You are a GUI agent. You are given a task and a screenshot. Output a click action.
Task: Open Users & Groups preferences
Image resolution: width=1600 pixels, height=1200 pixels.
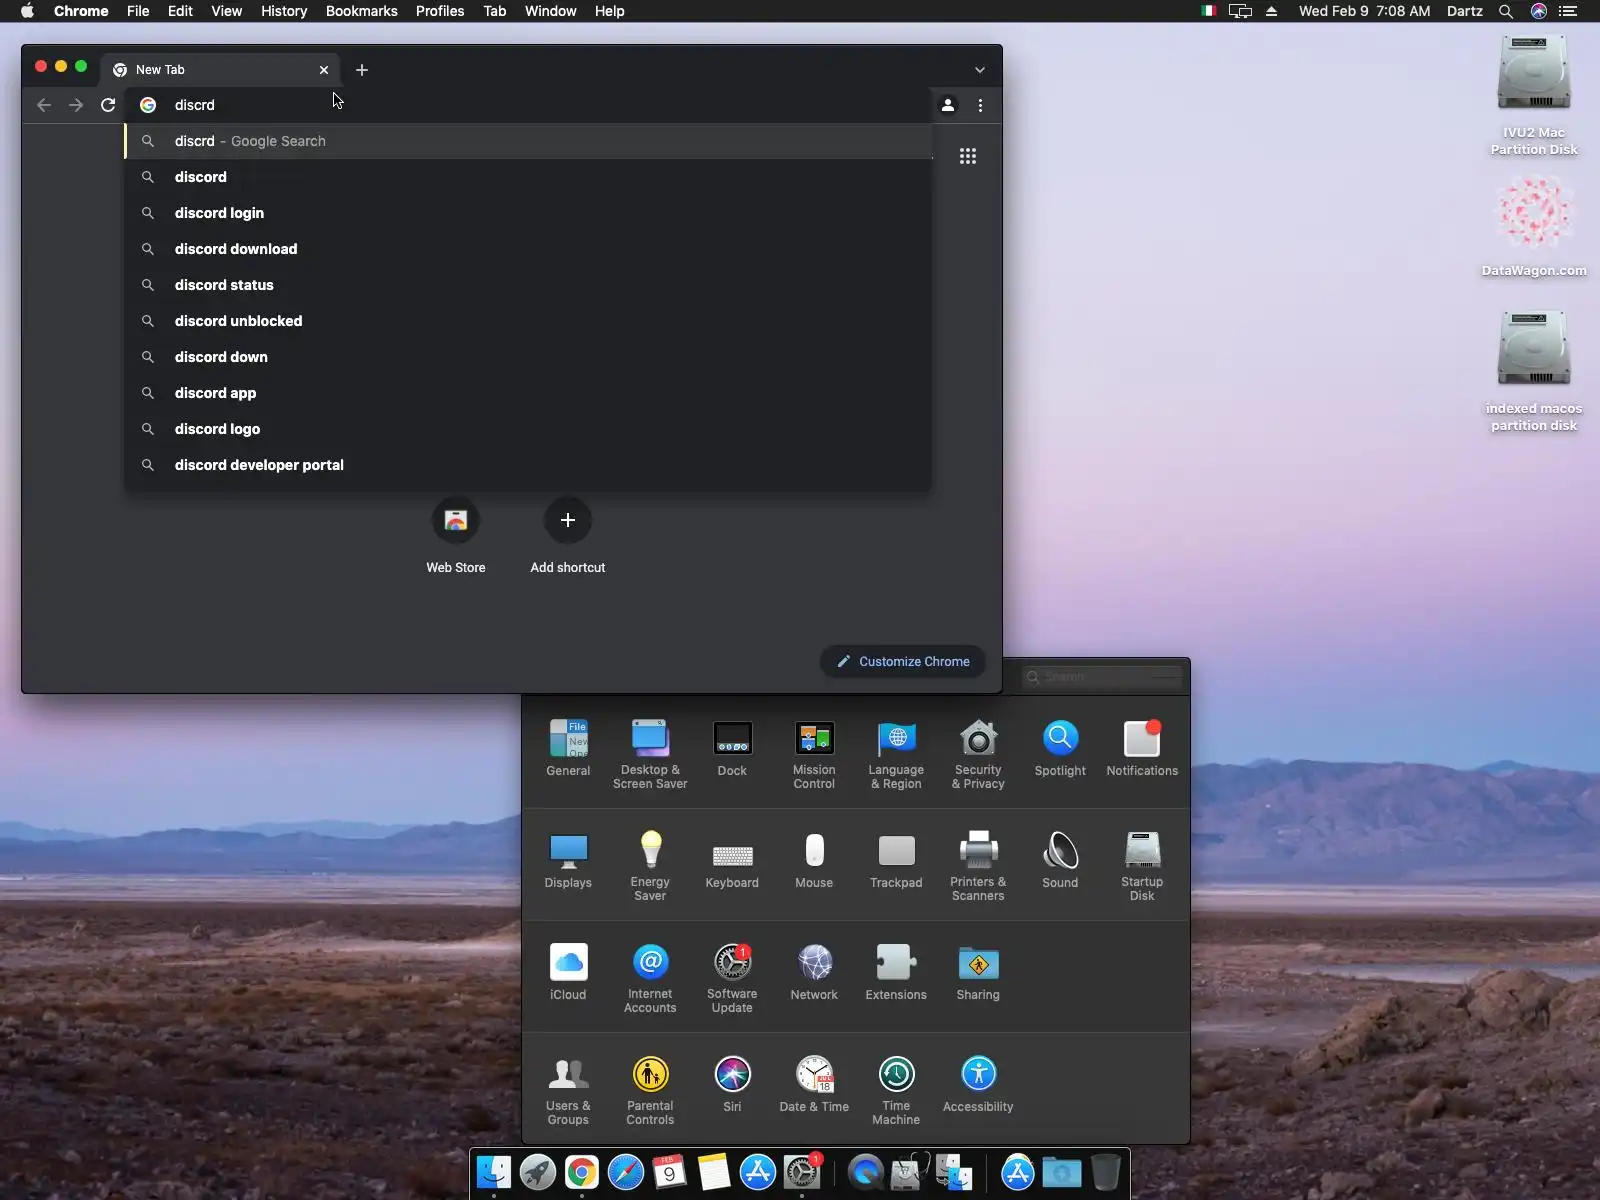click(568, 1090)
